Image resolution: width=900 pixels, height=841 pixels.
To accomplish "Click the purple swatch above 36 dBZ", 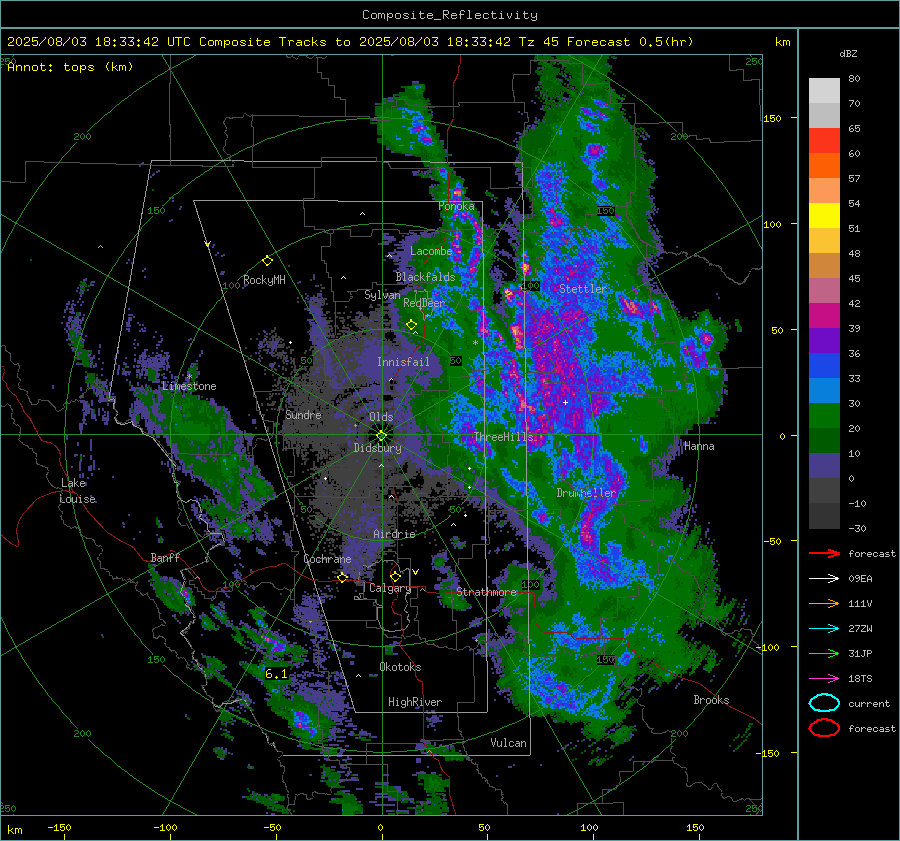I will [x=824, y=340].
